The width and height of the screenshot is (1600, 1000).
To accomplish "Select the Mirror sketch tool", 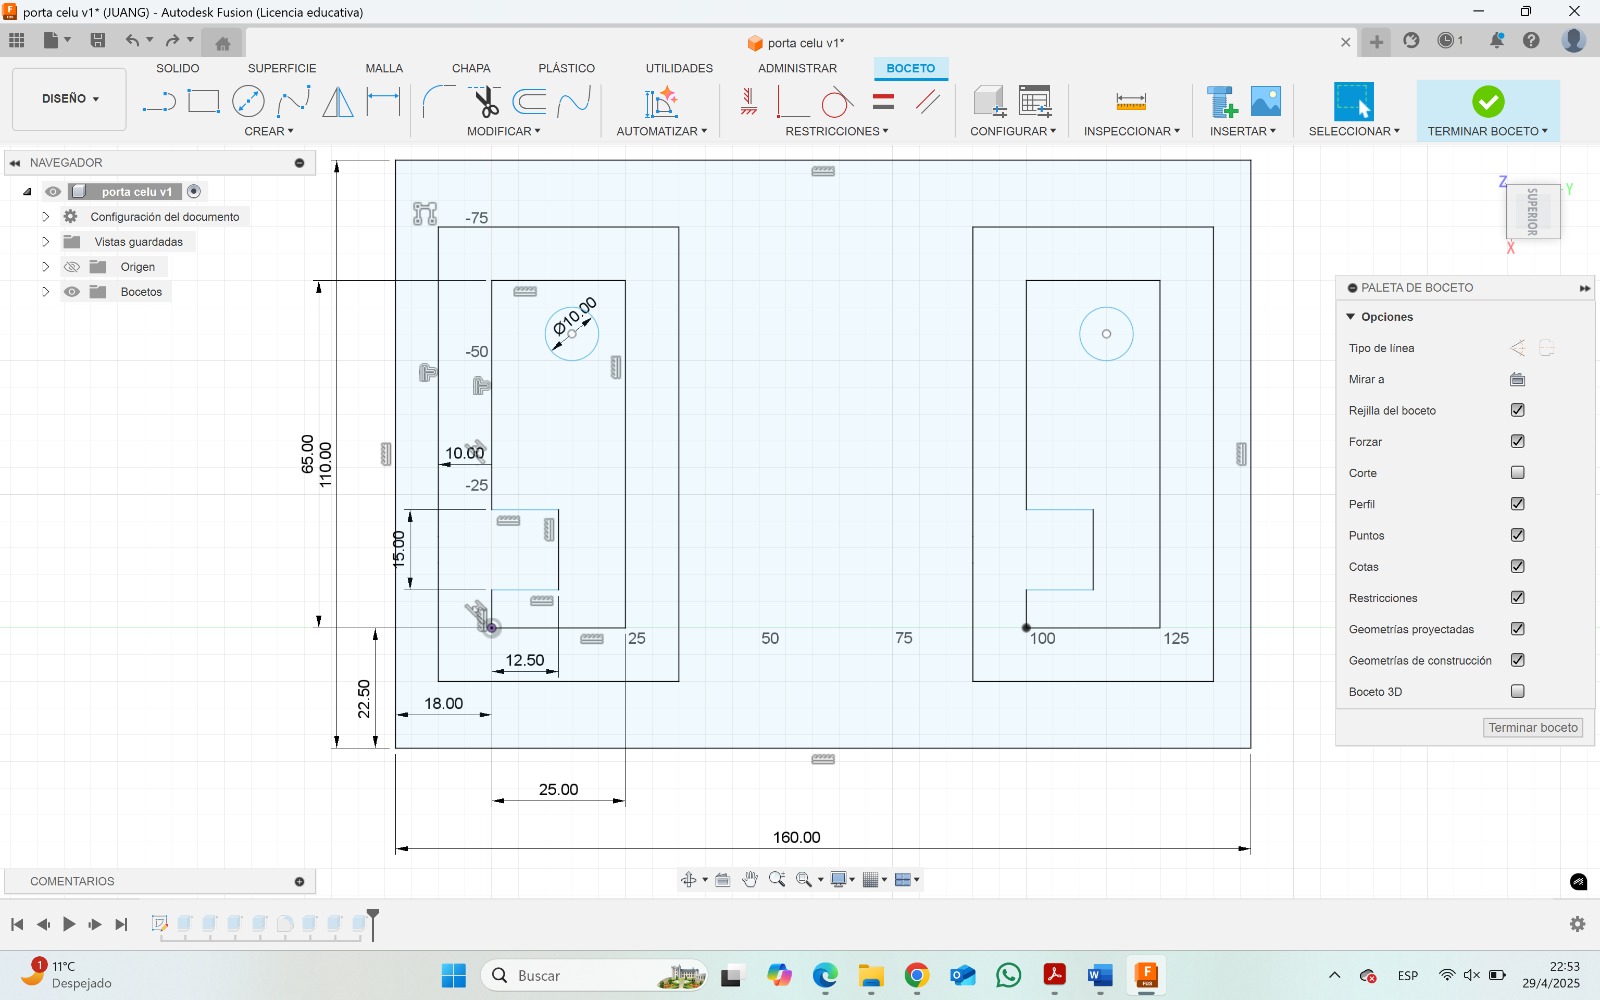I will [x=338, y=102].
